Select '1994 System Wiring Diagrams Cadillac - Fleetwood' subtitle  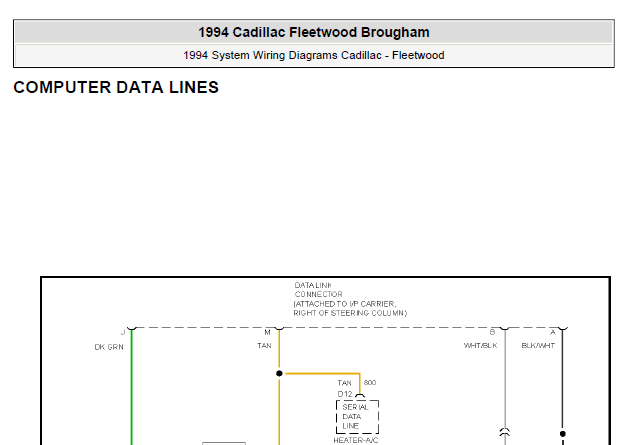pos(314,55)
